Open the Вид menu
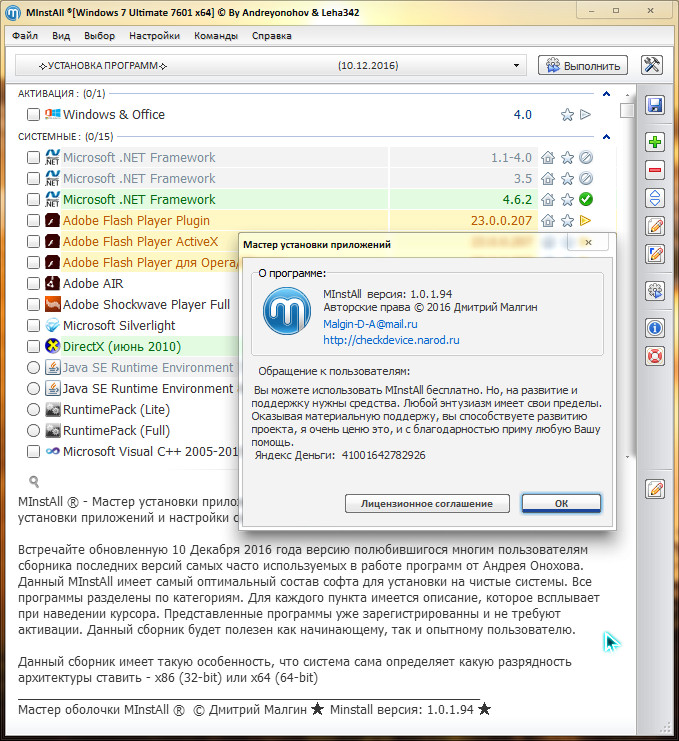This screenshot has width=679, height=741. (61, 36)
